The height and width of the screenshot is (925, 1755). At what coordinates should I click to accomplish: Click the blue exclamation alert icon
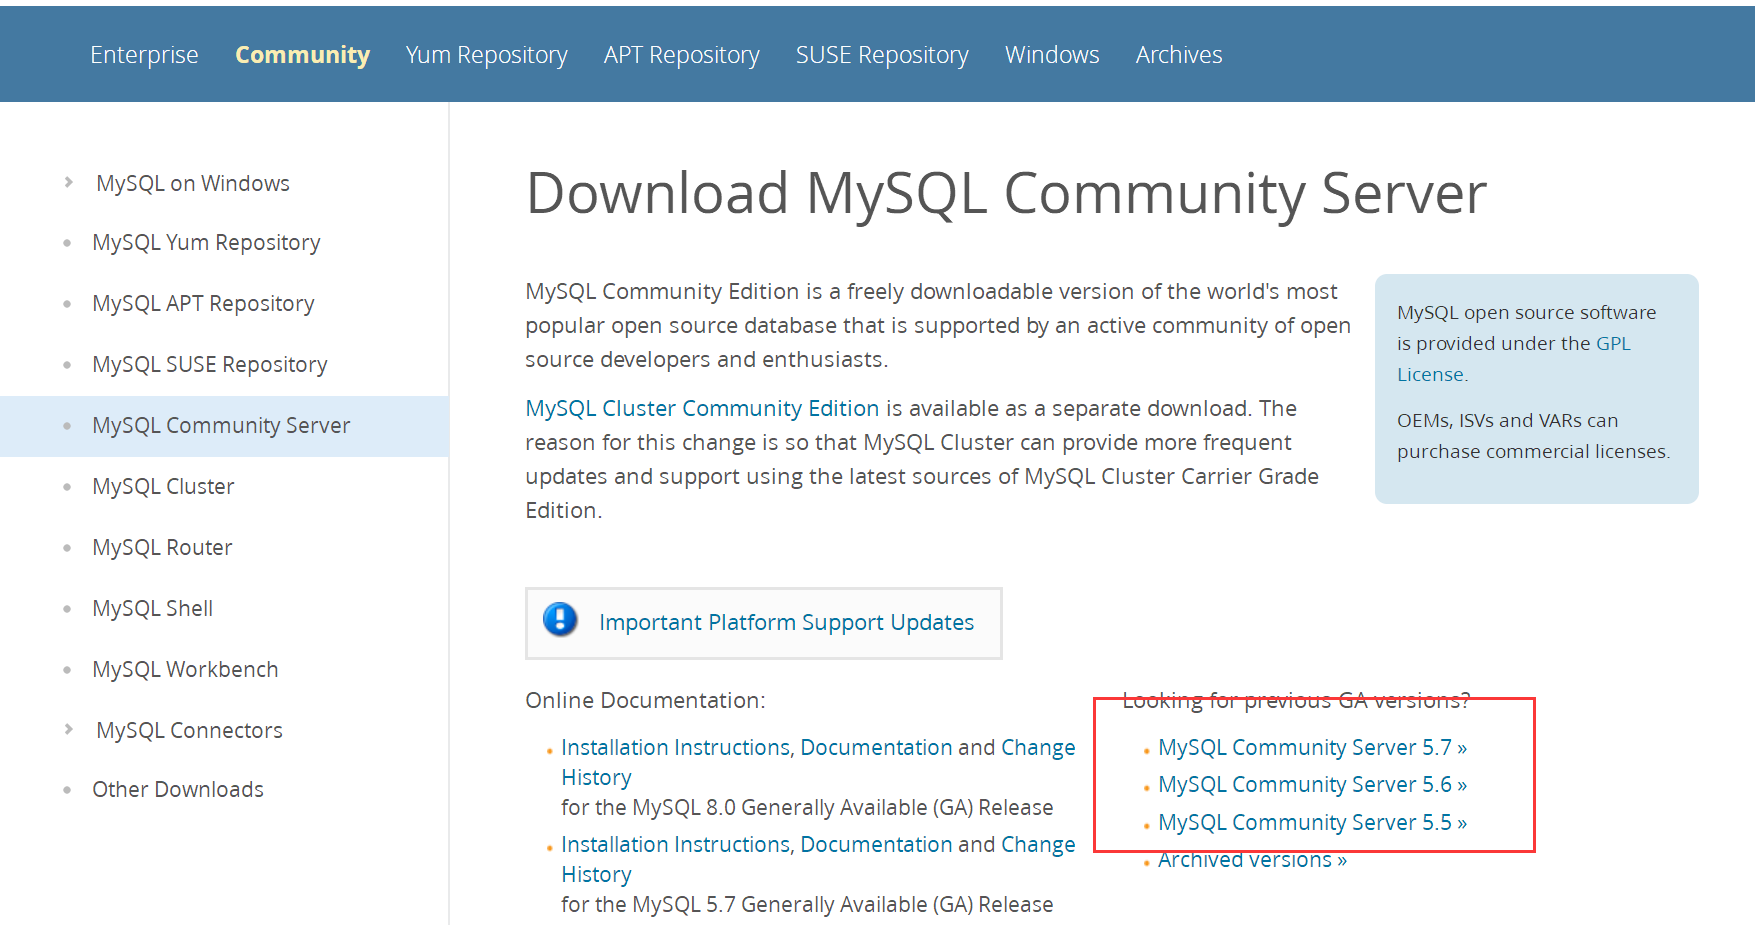(560, 619)
